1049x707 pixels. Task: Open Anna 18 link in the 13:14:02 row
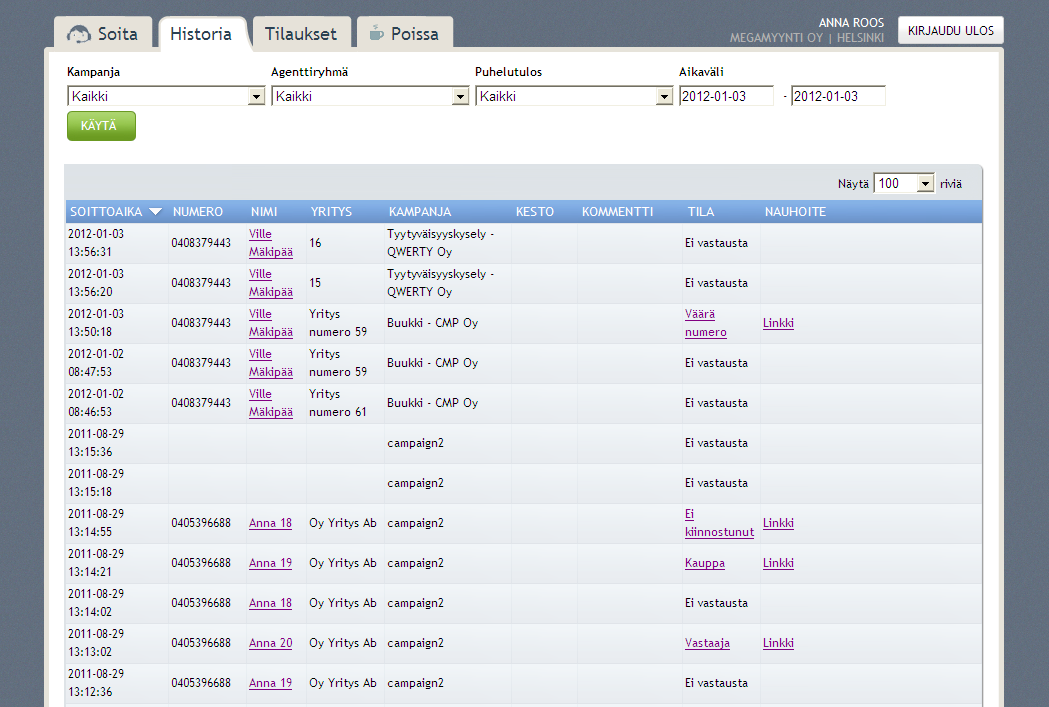[270, 603]
